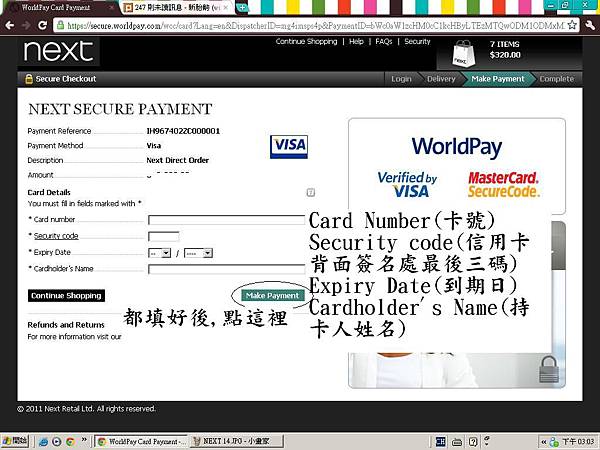Open the Security link in header
The height and width of the screenshot is (450, 600).
(x=417, y=41)
